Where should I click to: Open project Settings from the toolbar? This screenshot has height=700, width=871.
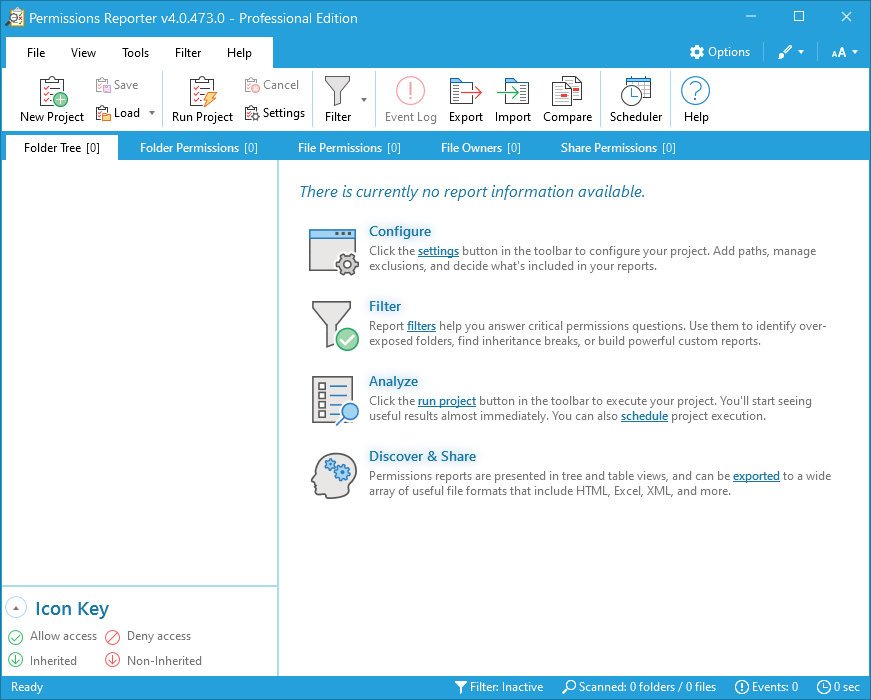click(x=275, y=113)
